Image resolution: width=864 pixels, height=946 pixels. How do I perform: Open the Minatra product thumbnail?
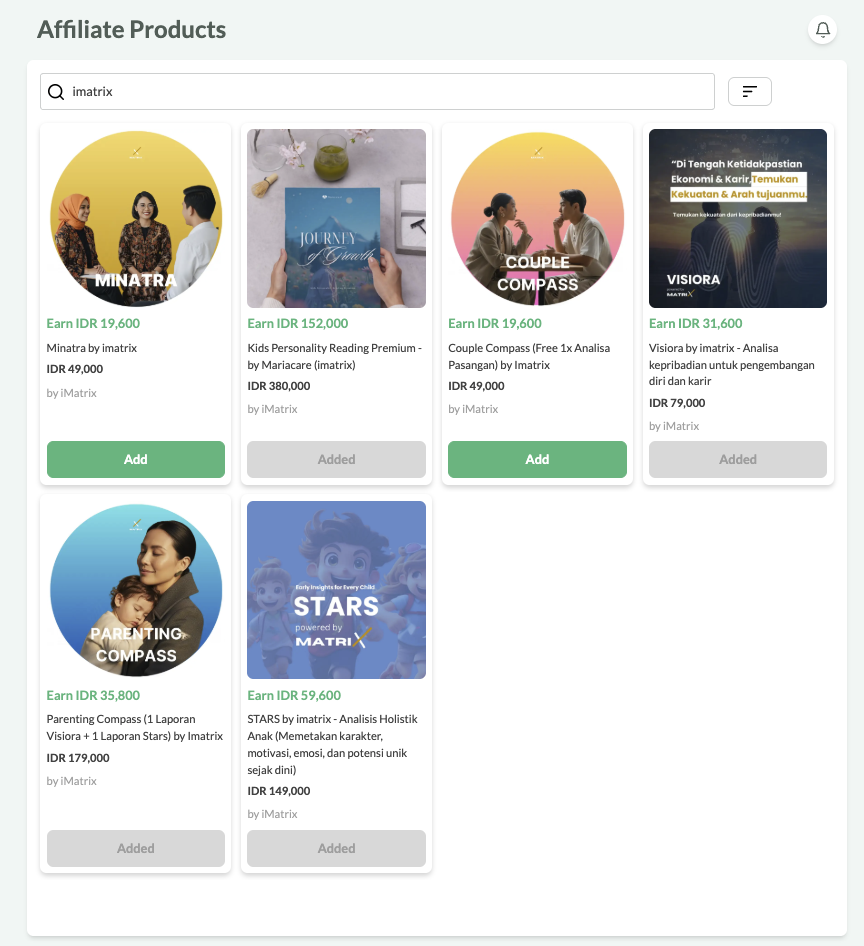point(136,218)
